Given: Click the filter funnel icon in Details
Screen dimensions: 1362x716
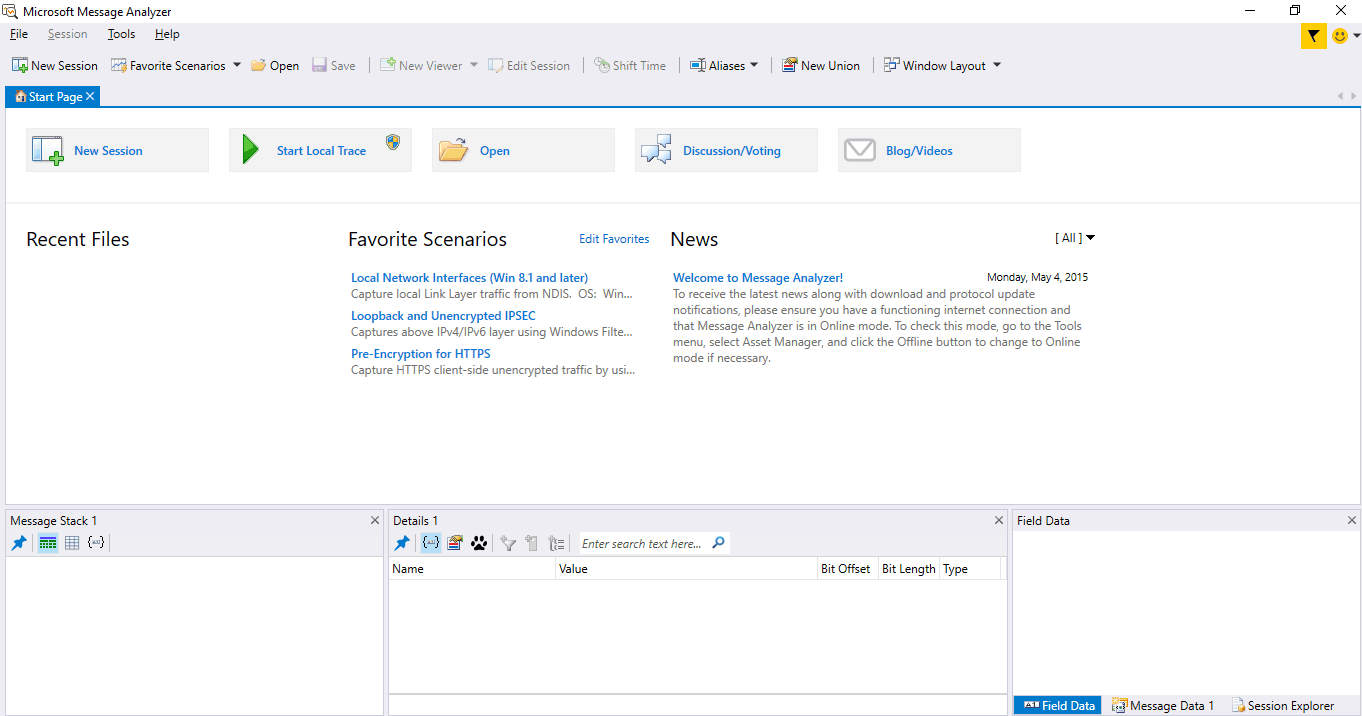Looking at the screenshot, I should point(508,543).
